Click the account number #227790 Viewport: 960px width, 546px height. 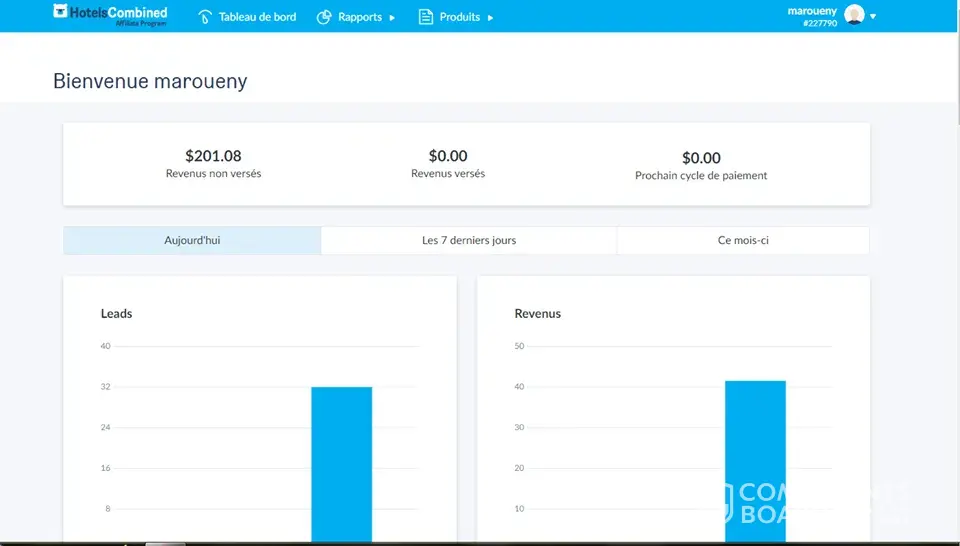point(819,23)
